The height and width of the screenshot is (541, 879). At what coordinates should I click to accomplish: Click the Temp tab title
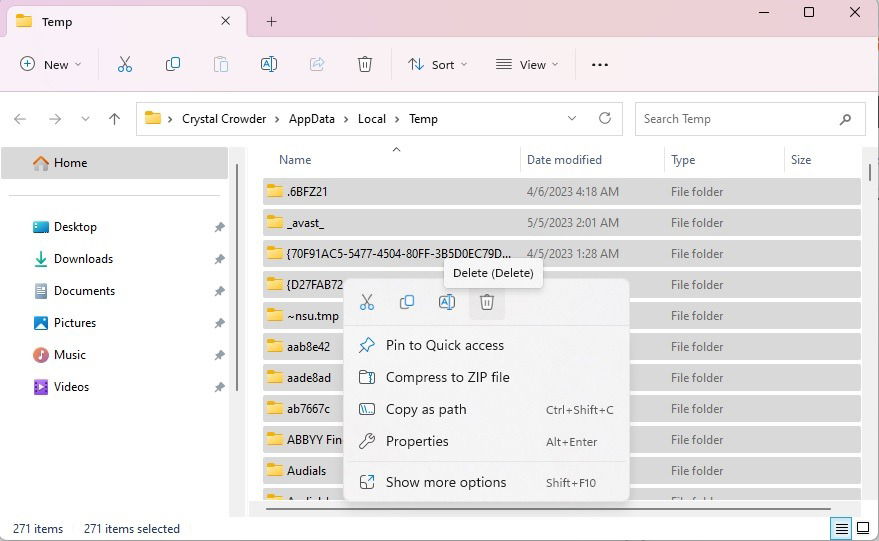57,22
